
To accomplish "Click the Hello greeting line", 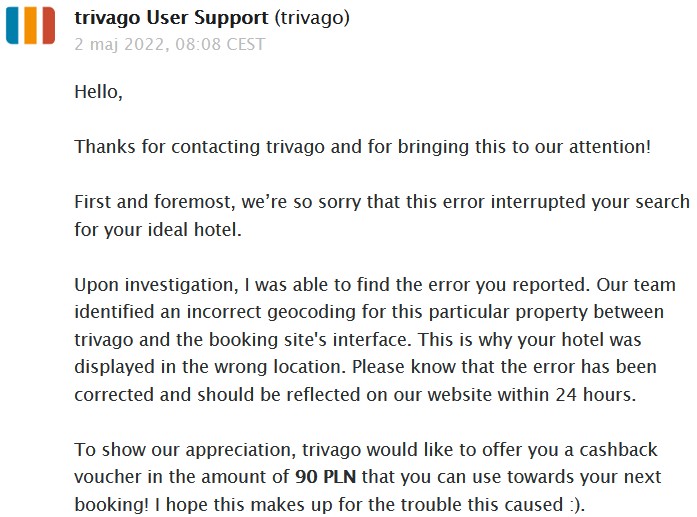I will pos(98,92).
